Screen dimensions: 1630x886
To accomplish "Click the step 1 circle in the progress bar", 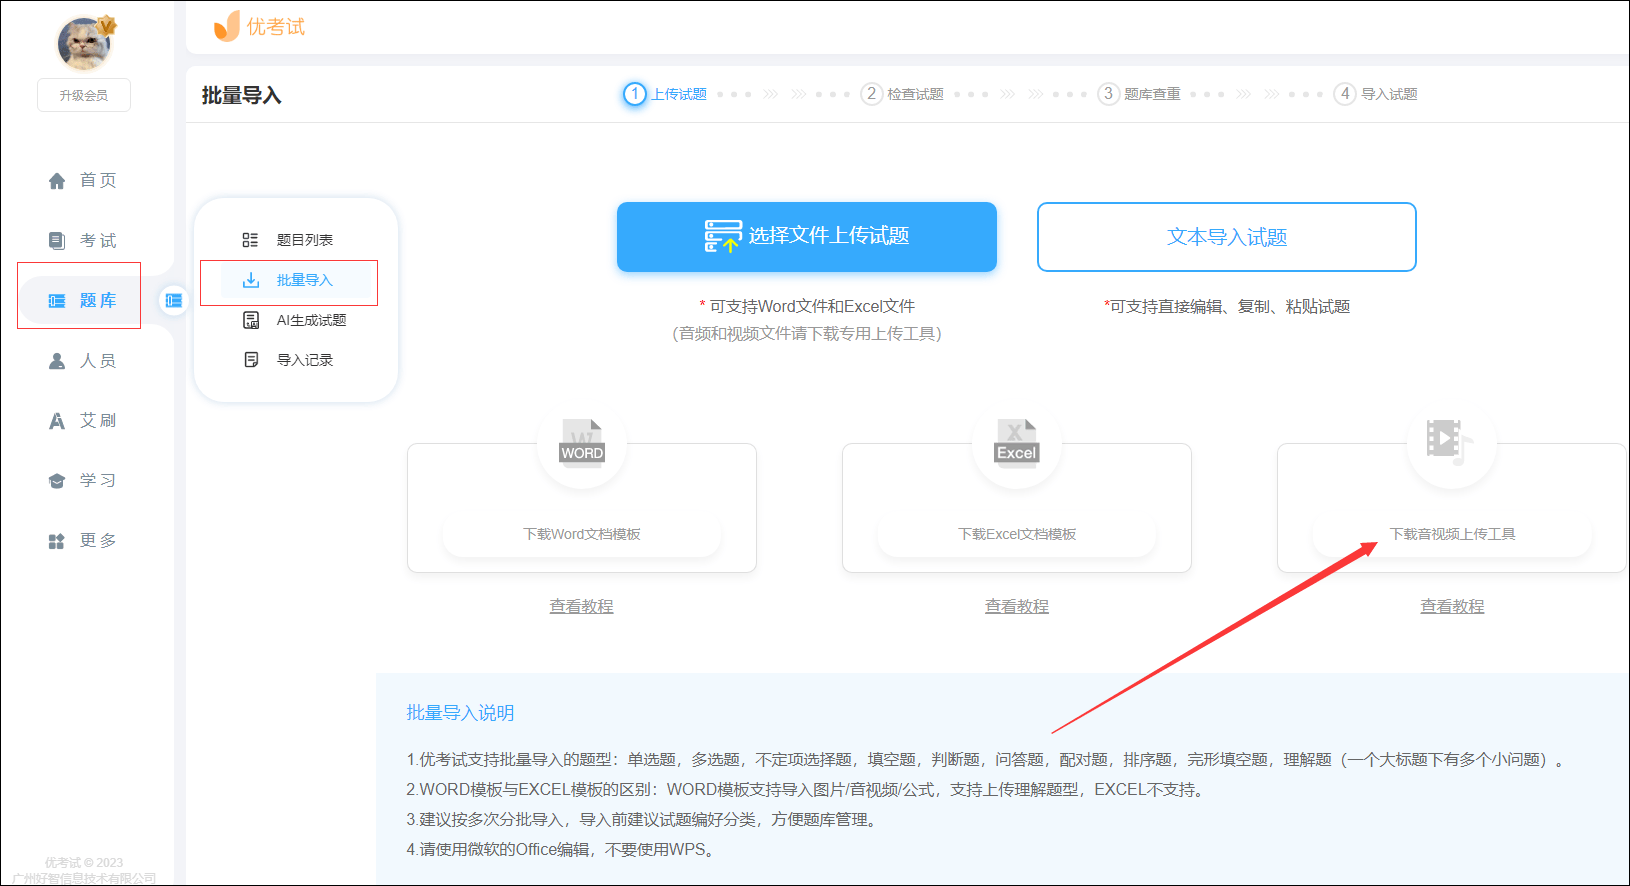I will pos(635,94).
